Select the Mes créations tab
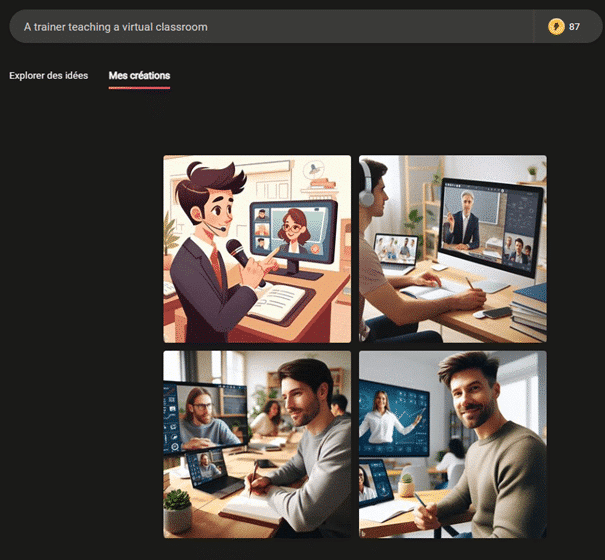The image size is (605, 560). [x=139, y=76]
